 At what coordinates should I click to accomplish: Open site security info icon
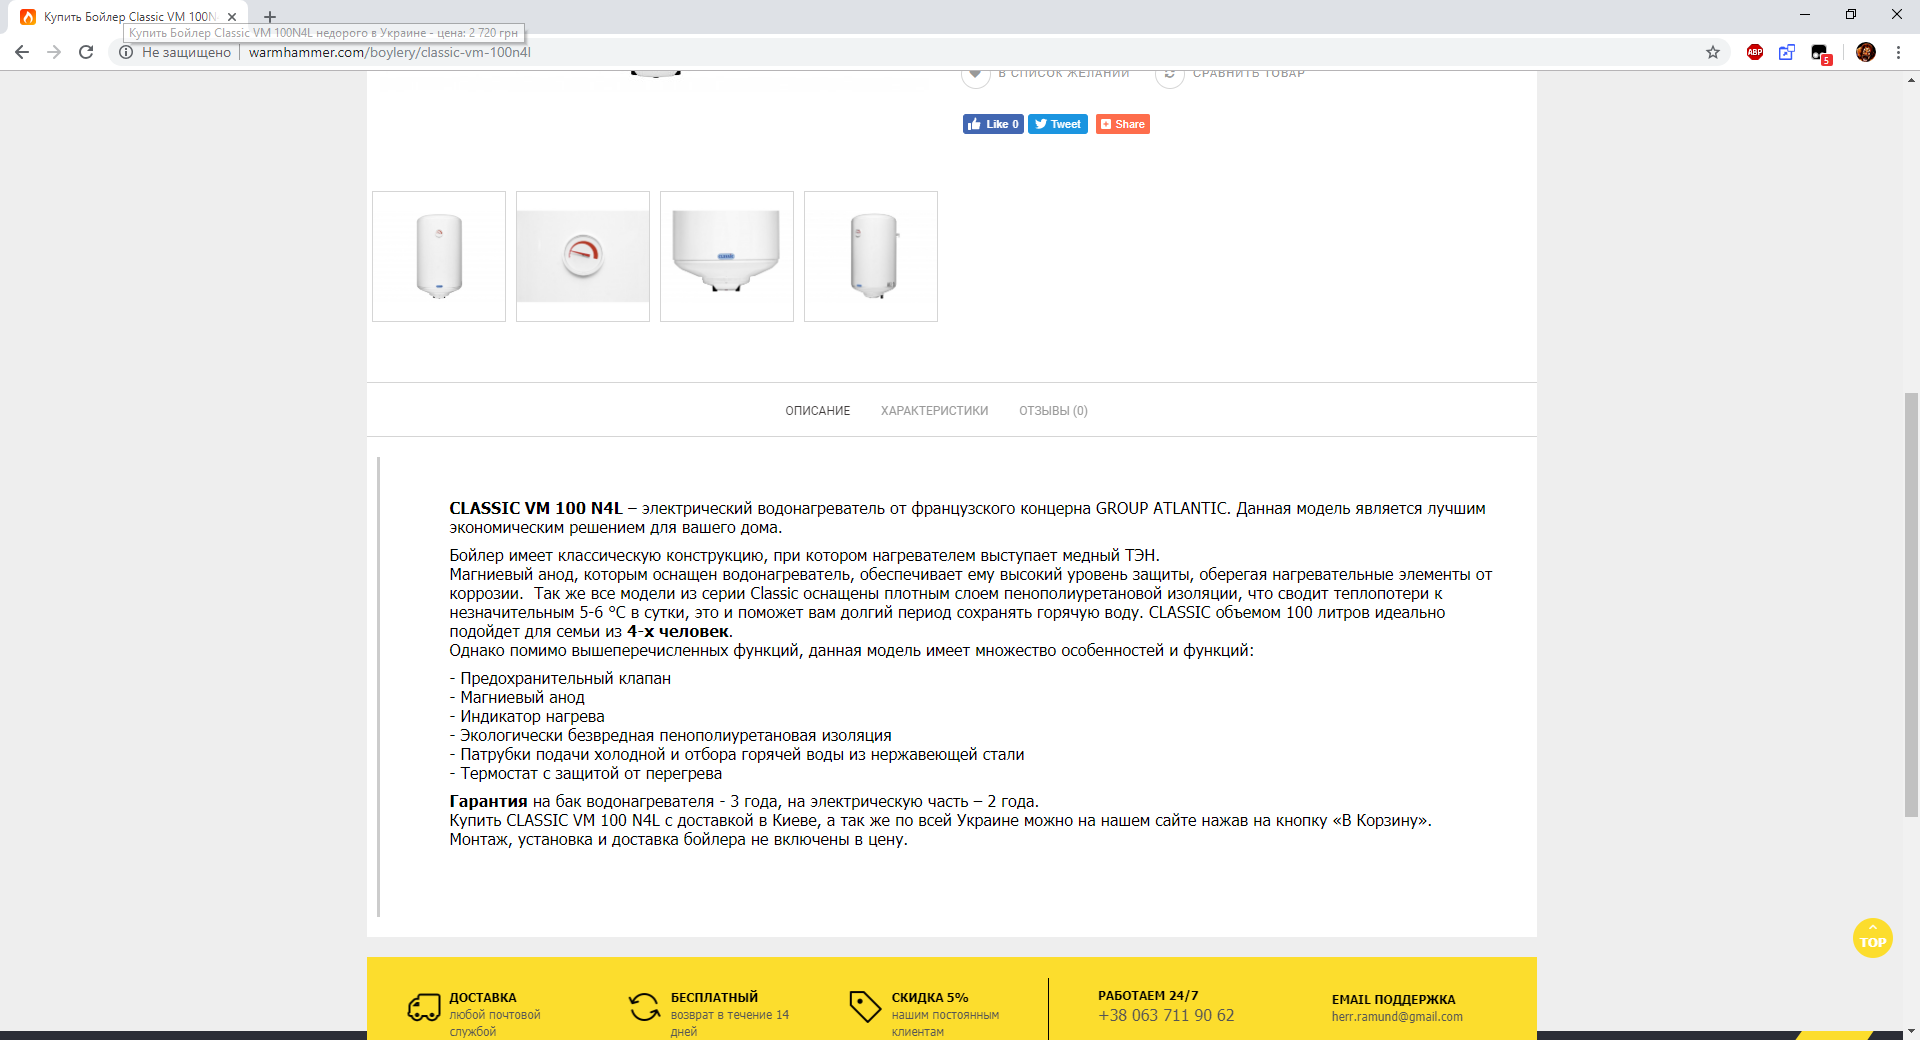click(x=126, y=52)
